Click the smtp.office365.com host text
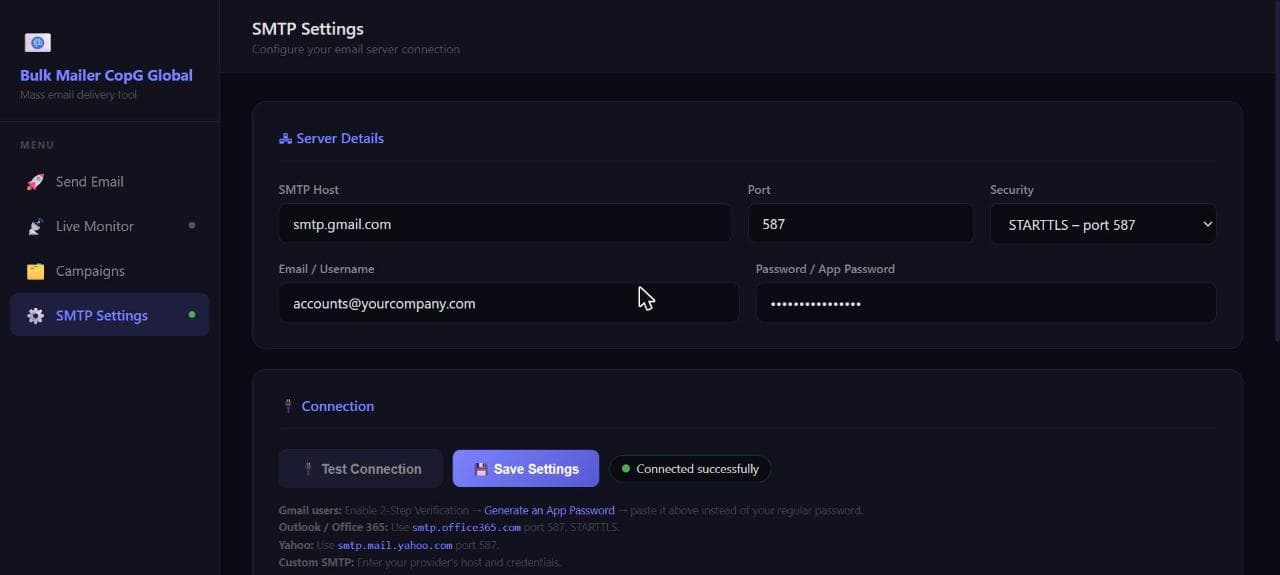Screen dimensions: 1280x575 click(466, 528)
